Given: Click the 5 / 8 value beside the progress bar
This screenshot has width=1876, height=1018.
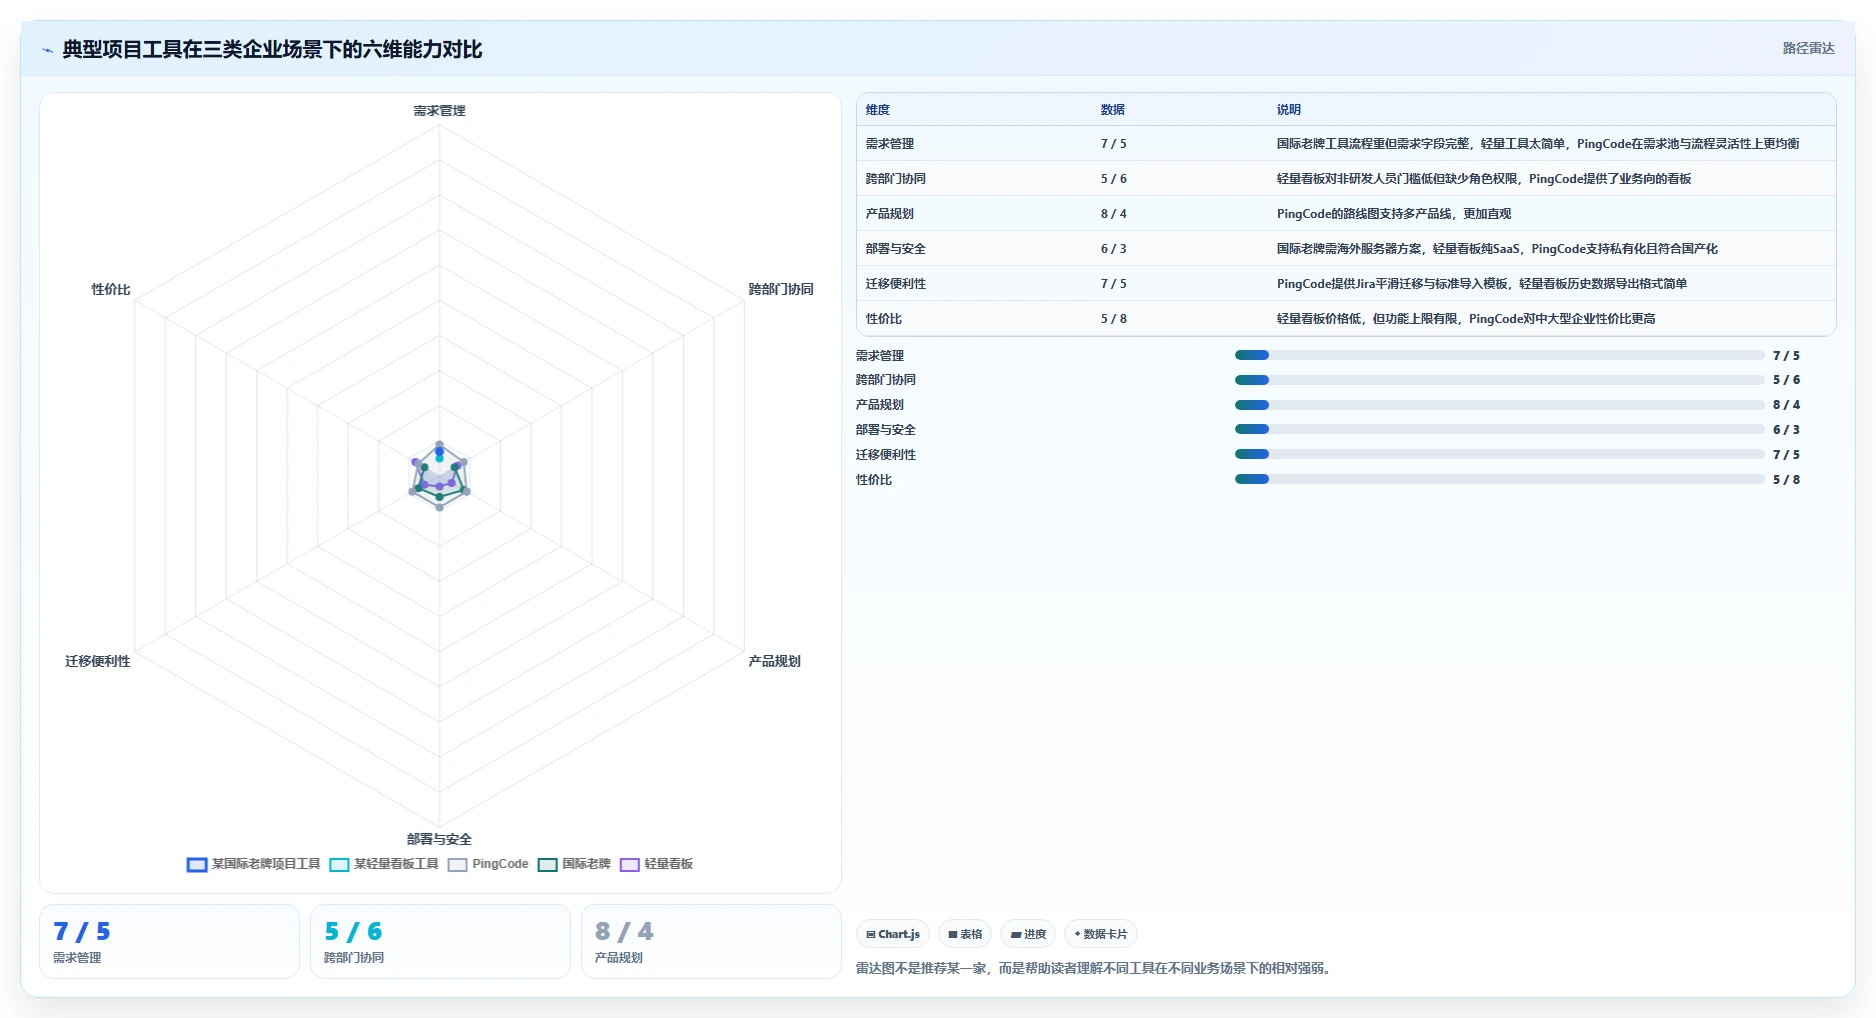Looking at the screenshot, I should [1786, 480].
